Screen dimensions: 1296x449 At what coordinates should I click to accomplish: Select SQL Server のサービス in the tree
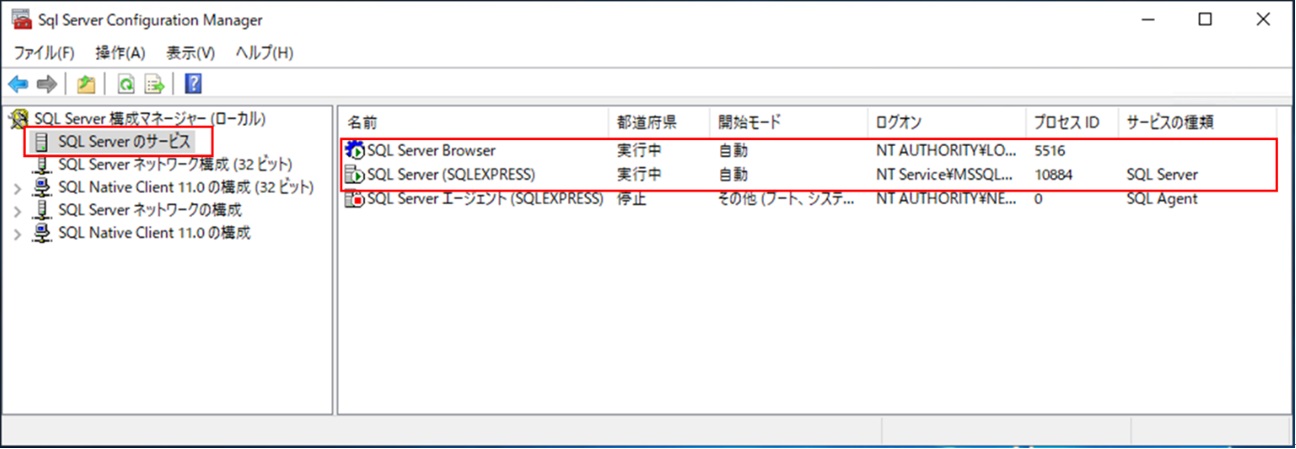[x=123, y=141]
